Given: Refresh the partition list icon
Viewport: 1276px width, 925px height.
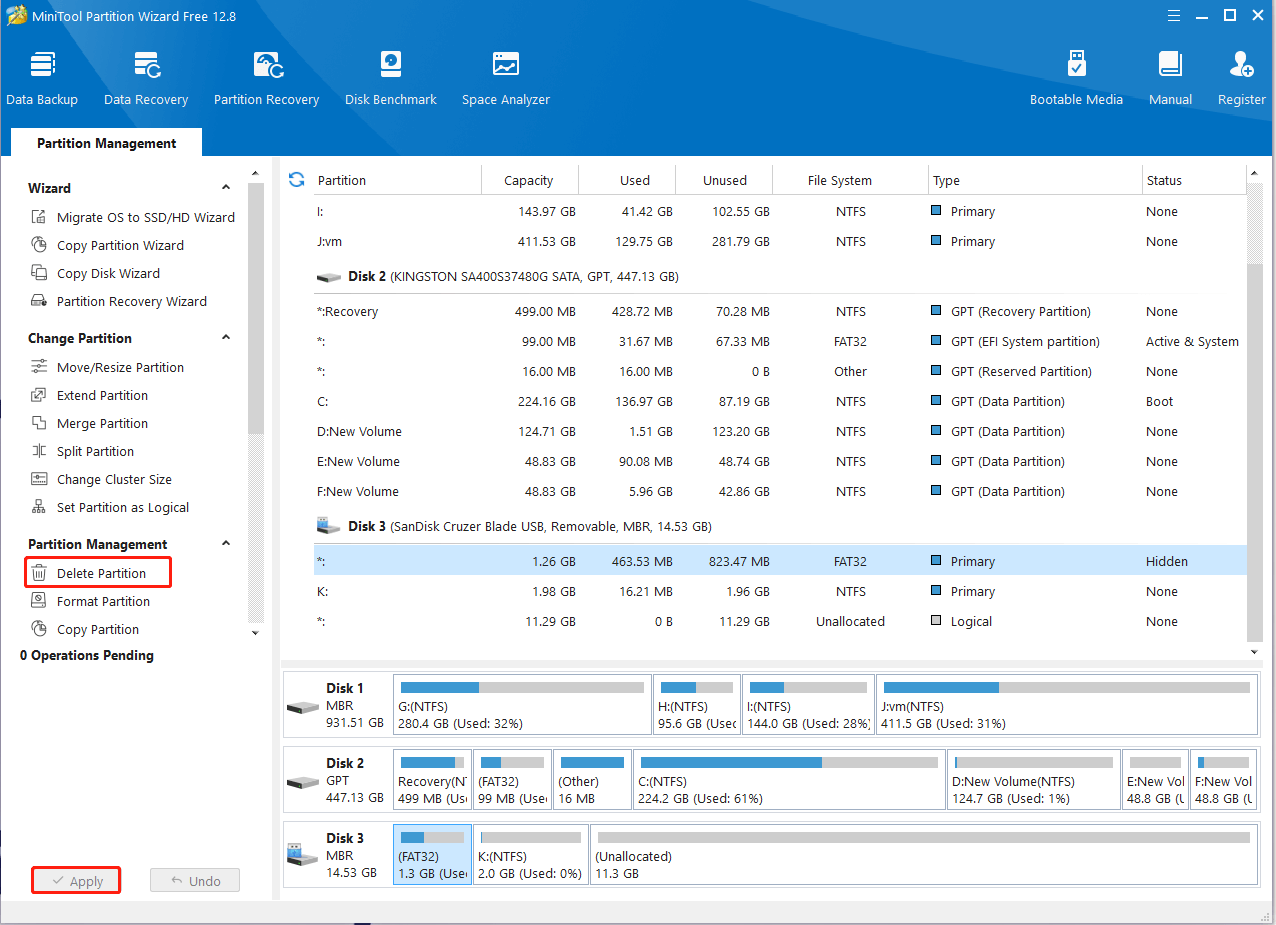Looking at the screenshot, I should click(x=296, y=180).
